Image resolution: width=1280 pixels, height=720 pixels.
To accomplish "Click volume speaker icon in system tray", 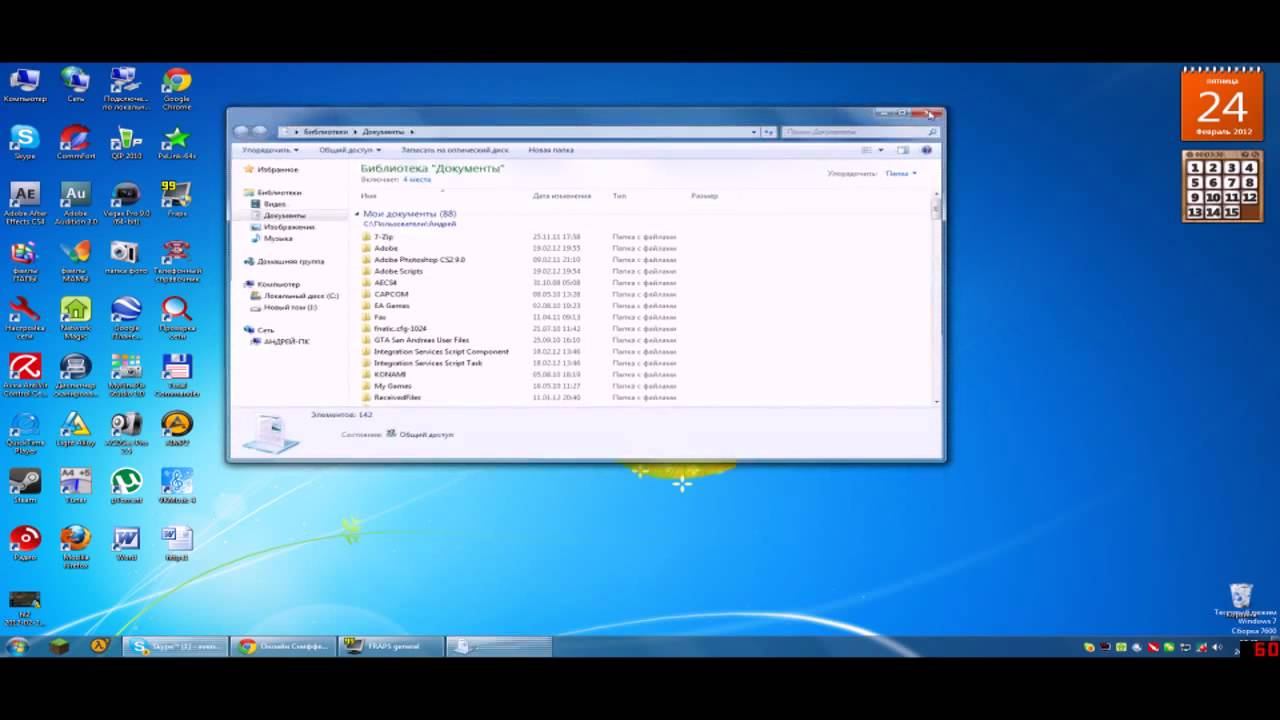I will [1217, 647].
